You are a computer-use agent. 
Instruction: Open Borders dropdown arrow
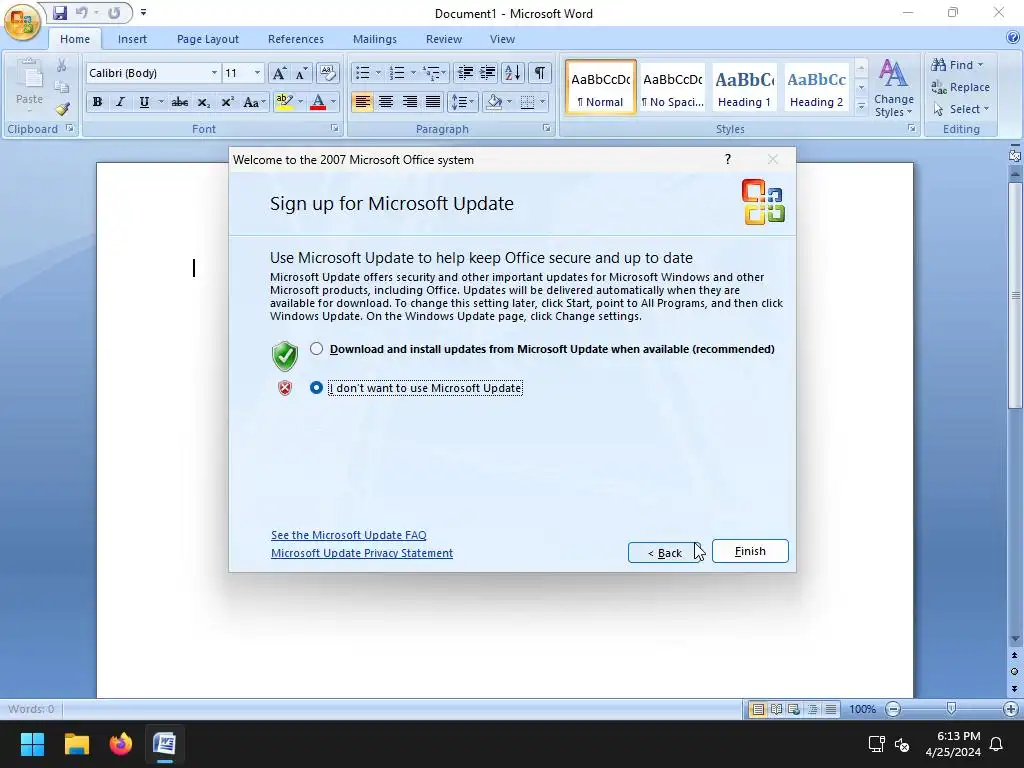coord(543,102)
